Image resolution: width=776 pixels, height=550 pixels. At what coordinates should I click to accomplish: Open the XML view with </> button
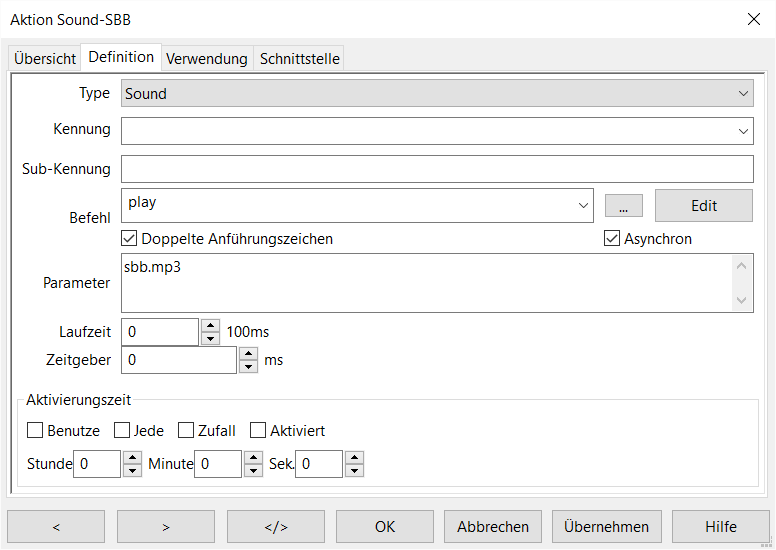coord(275,527)
